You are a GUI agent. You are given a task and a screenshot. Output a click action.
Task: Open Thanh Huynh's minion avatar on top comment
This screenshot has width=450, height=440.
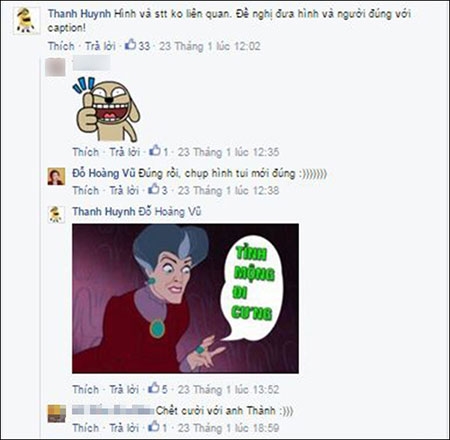click(25, 21)
